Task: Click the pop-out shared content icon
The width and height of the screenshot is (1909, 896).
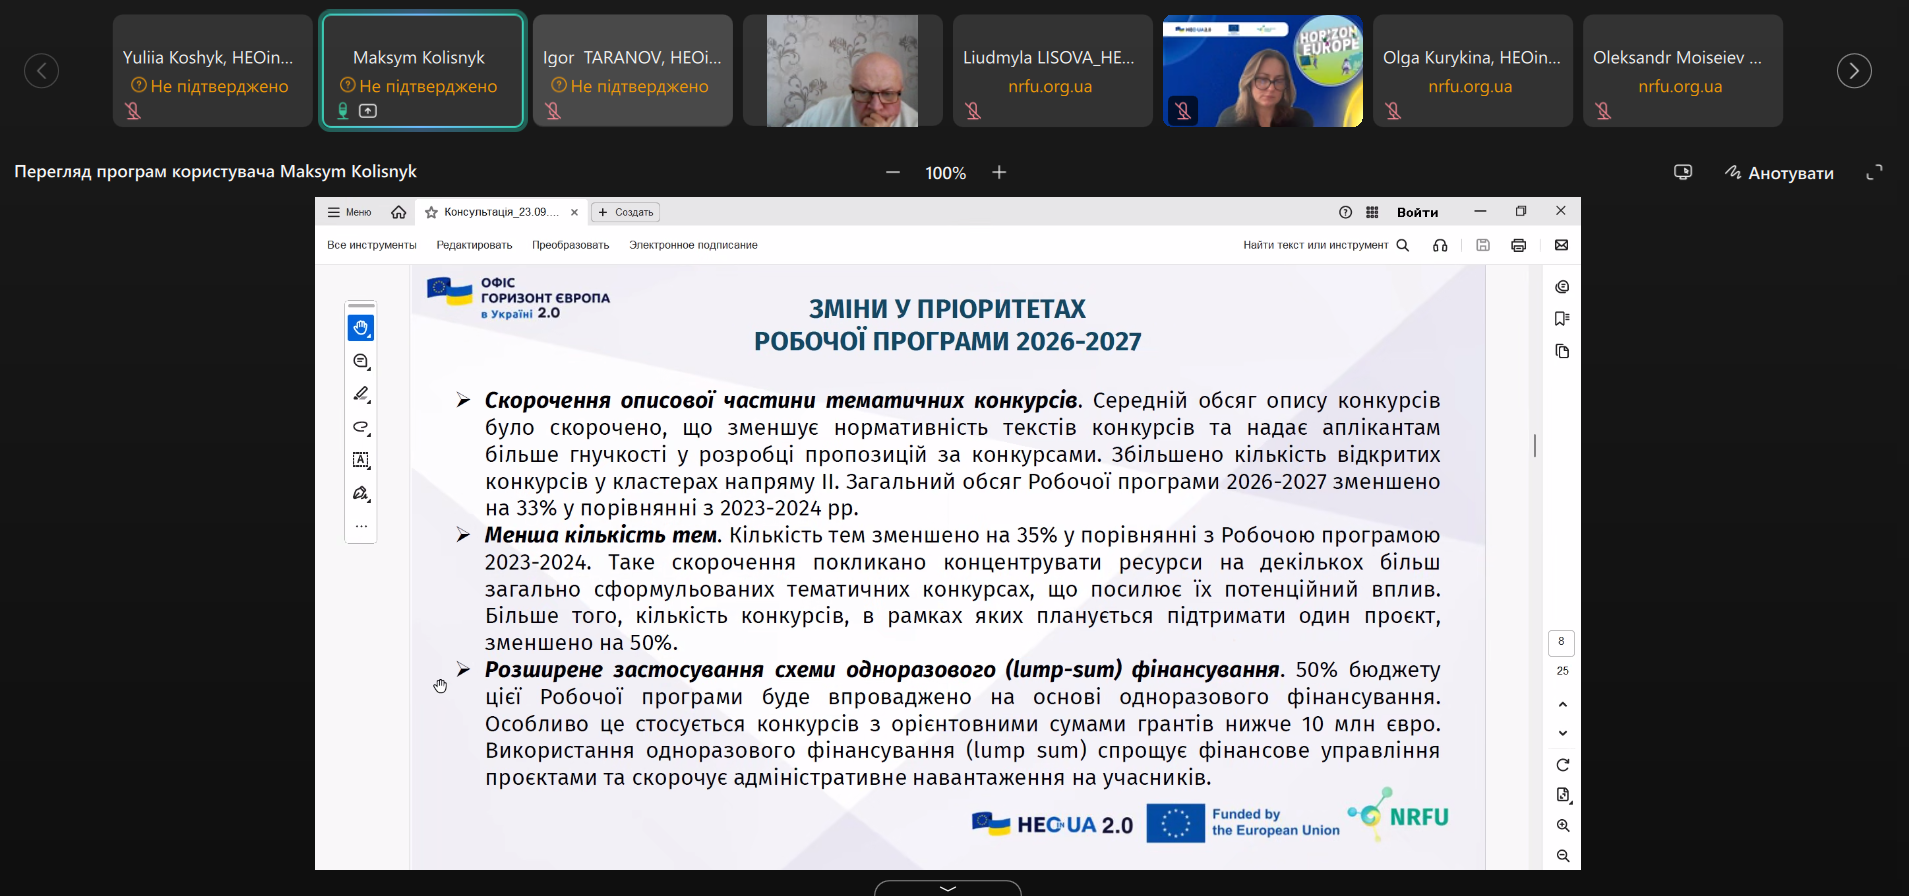Action: pyautogui.click(x=1683, y=172)
